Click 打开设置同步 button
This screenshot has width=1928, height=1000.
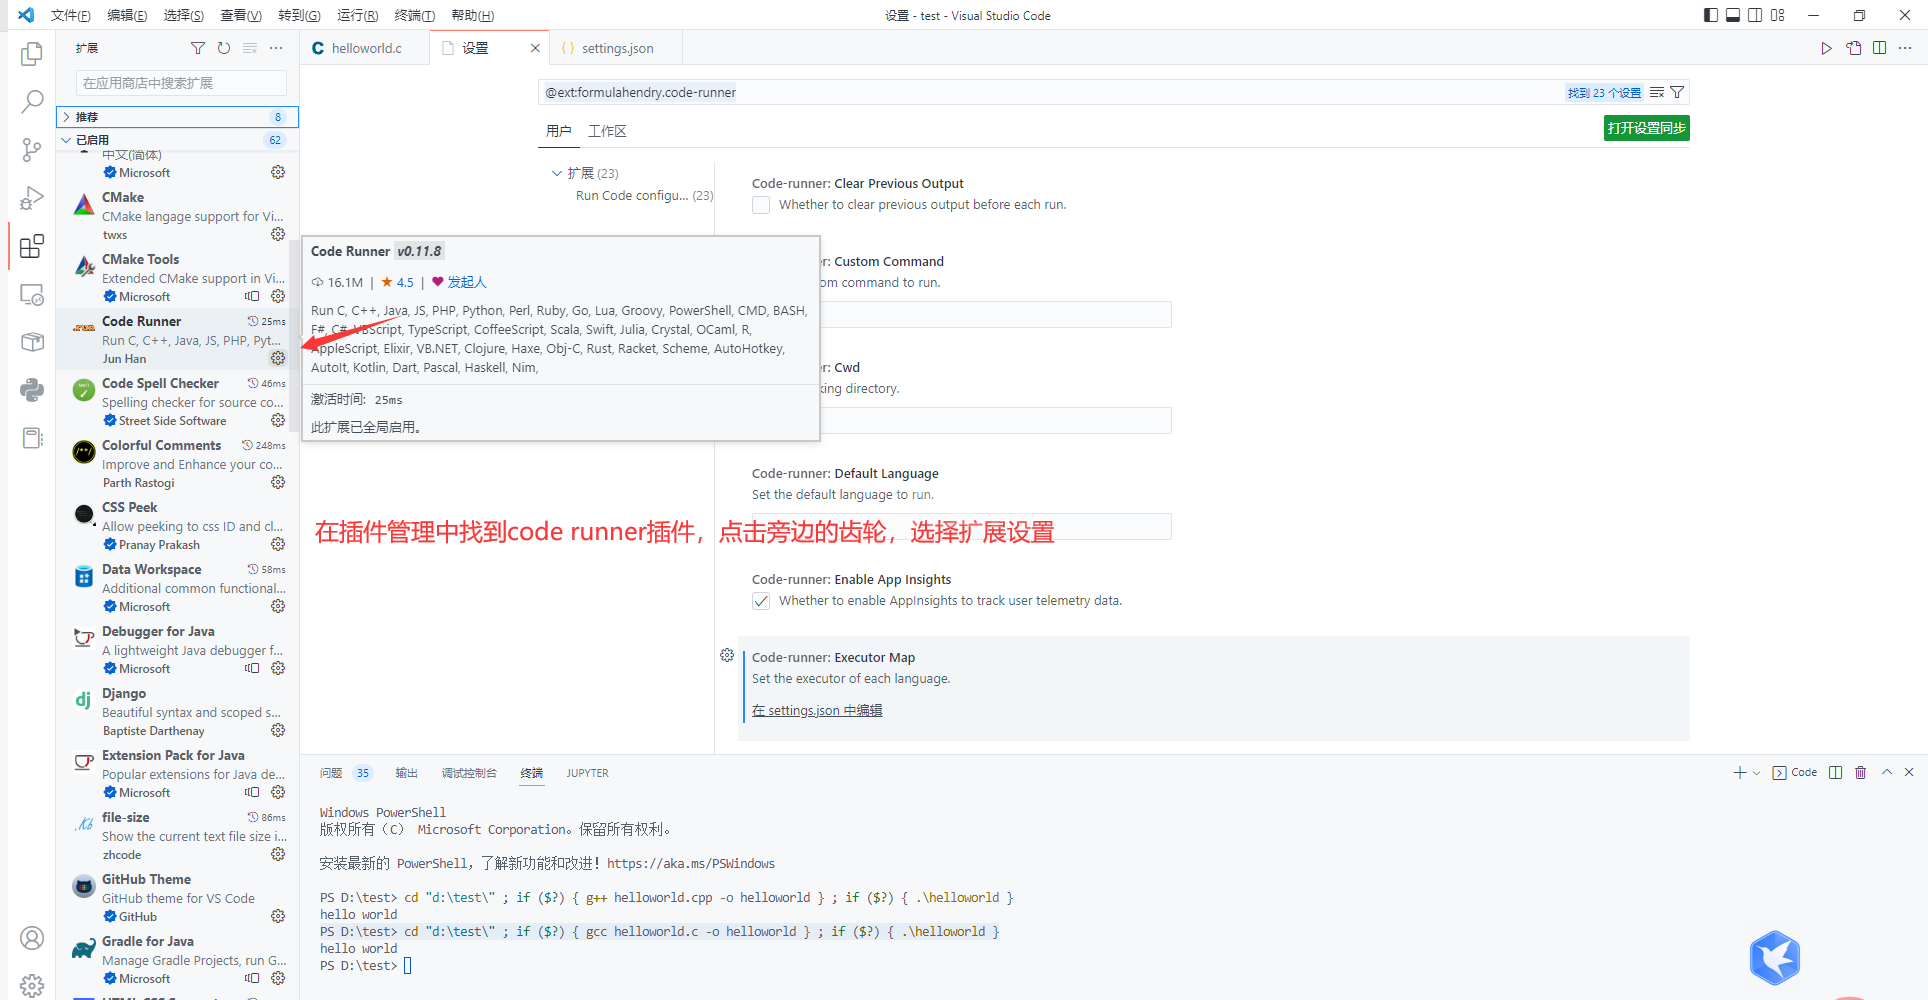point(1646,128)
